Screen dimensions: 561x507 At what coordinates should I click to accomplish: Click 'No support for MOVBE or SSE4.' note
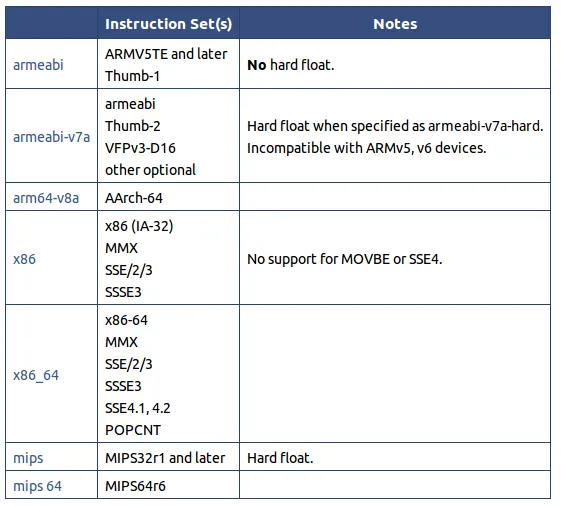pyautogui.click(x=345, y=259)
